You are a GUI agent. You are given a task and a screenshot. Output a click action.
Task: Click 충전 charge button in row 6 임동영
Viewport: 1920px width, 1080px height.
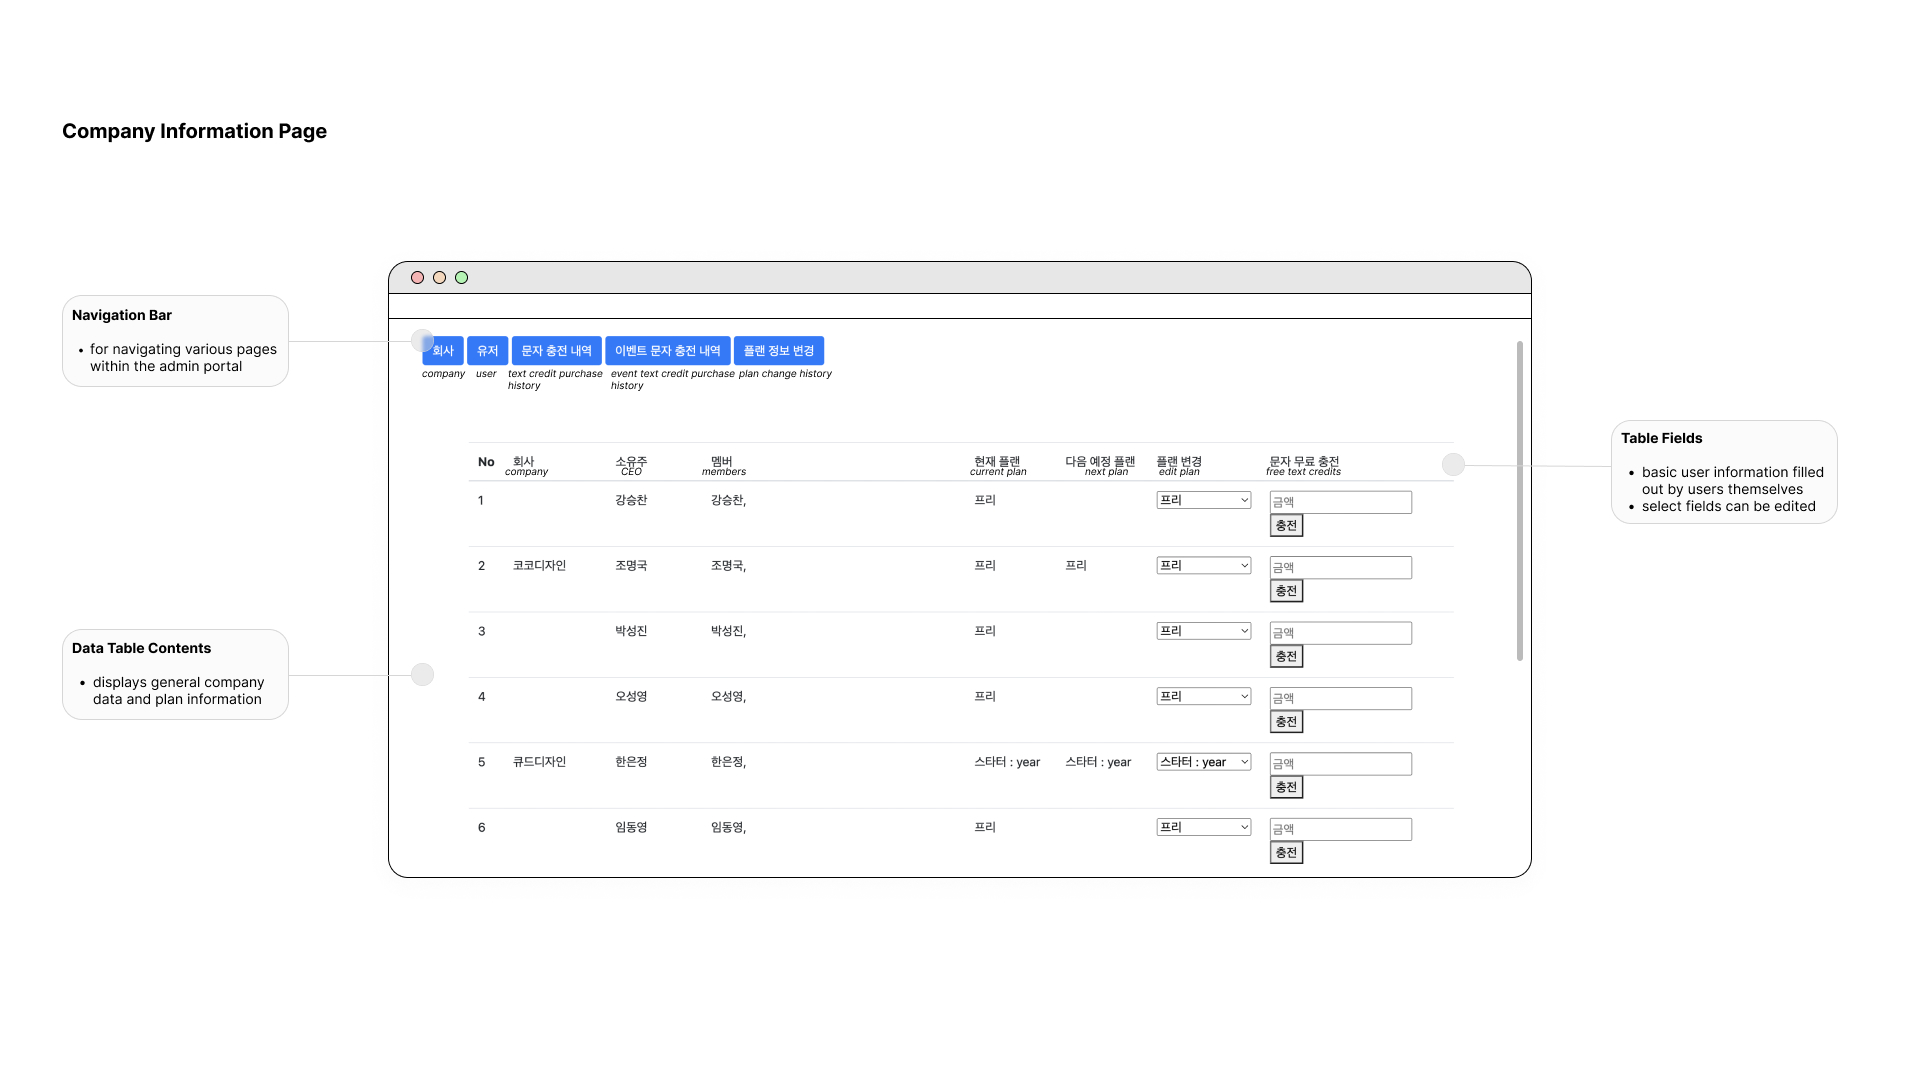(x=1286, y=853)
